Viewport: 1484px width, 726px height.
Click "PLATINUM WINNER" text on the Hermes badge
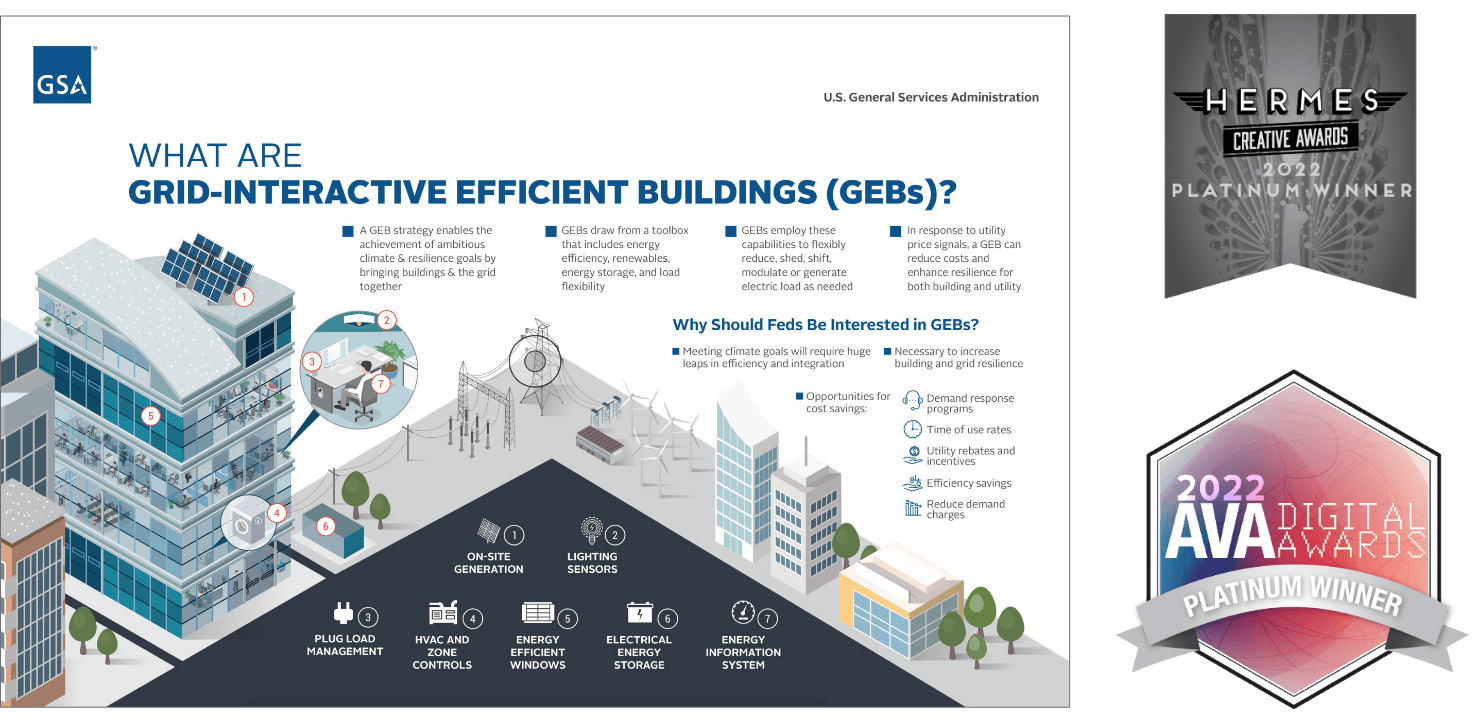[x=1293, y=189]
